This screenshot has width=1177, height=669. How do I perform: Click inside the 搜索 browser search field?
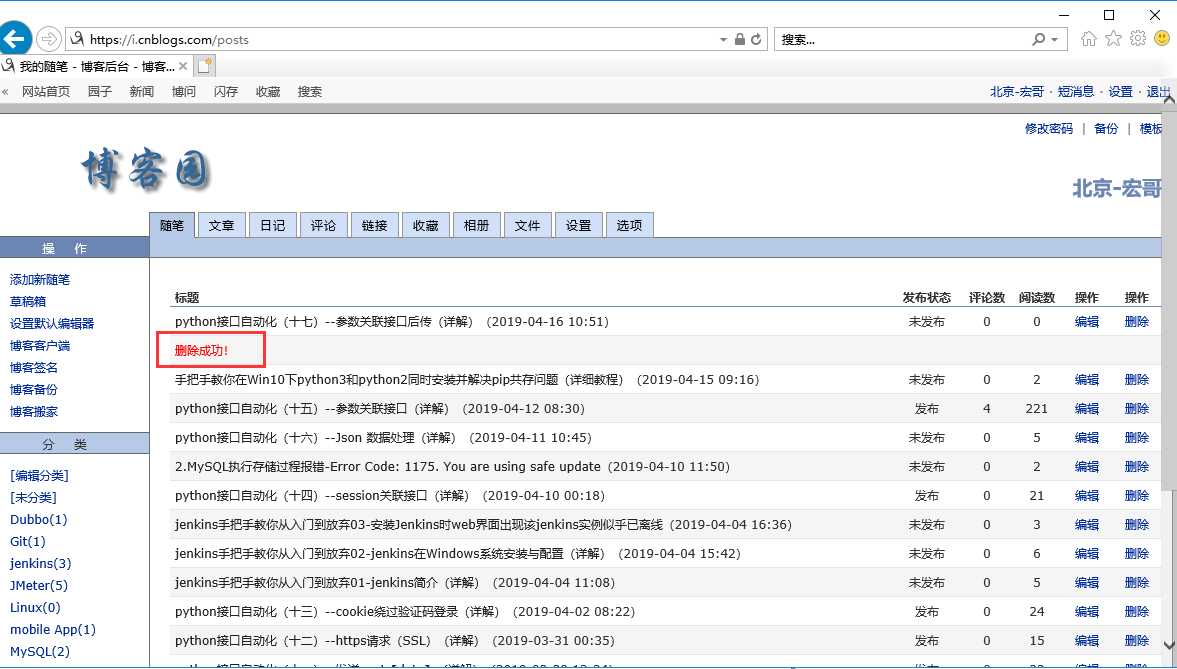pos(903,39)
